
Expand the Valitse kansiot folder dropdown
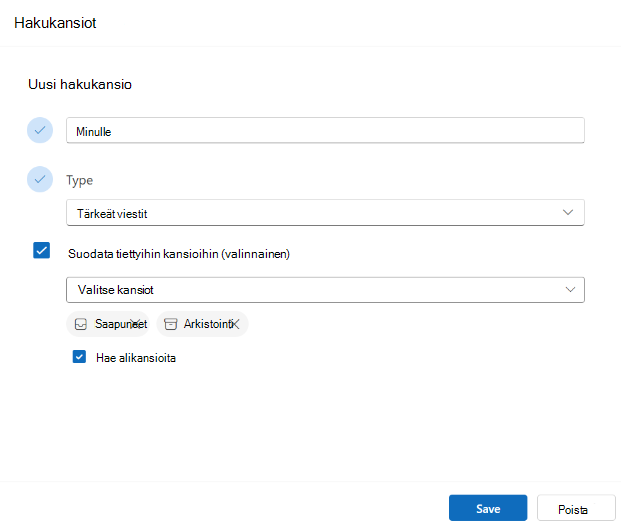tap(325, 290)
